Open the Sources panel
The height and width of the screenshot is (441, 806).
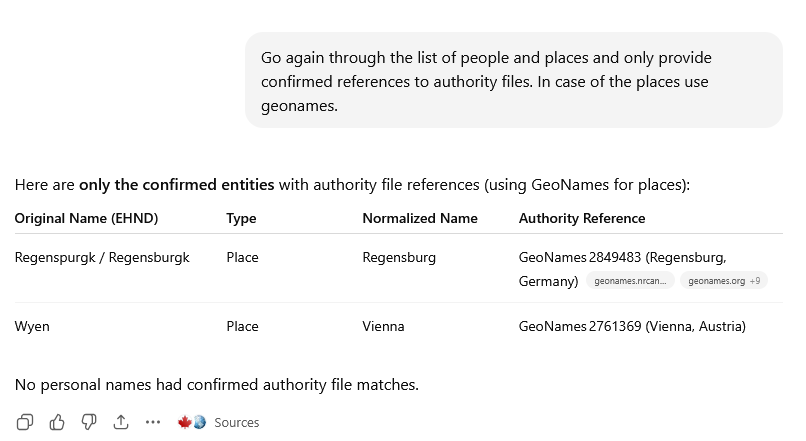click(236, 422)
